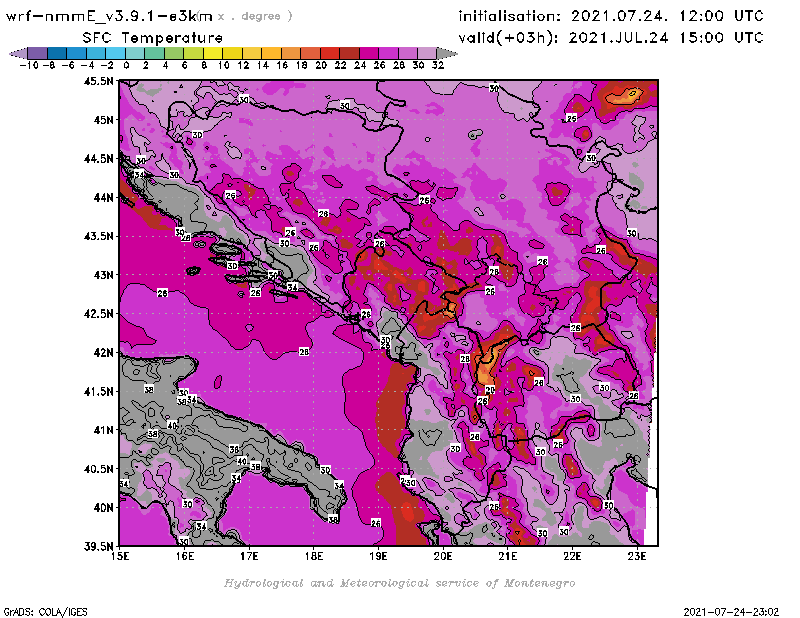800x618 pixels.
Task: Click the 'initialisation: 2021.07.24. 12:00 UTC' text
Action: (x=611, y=16)
